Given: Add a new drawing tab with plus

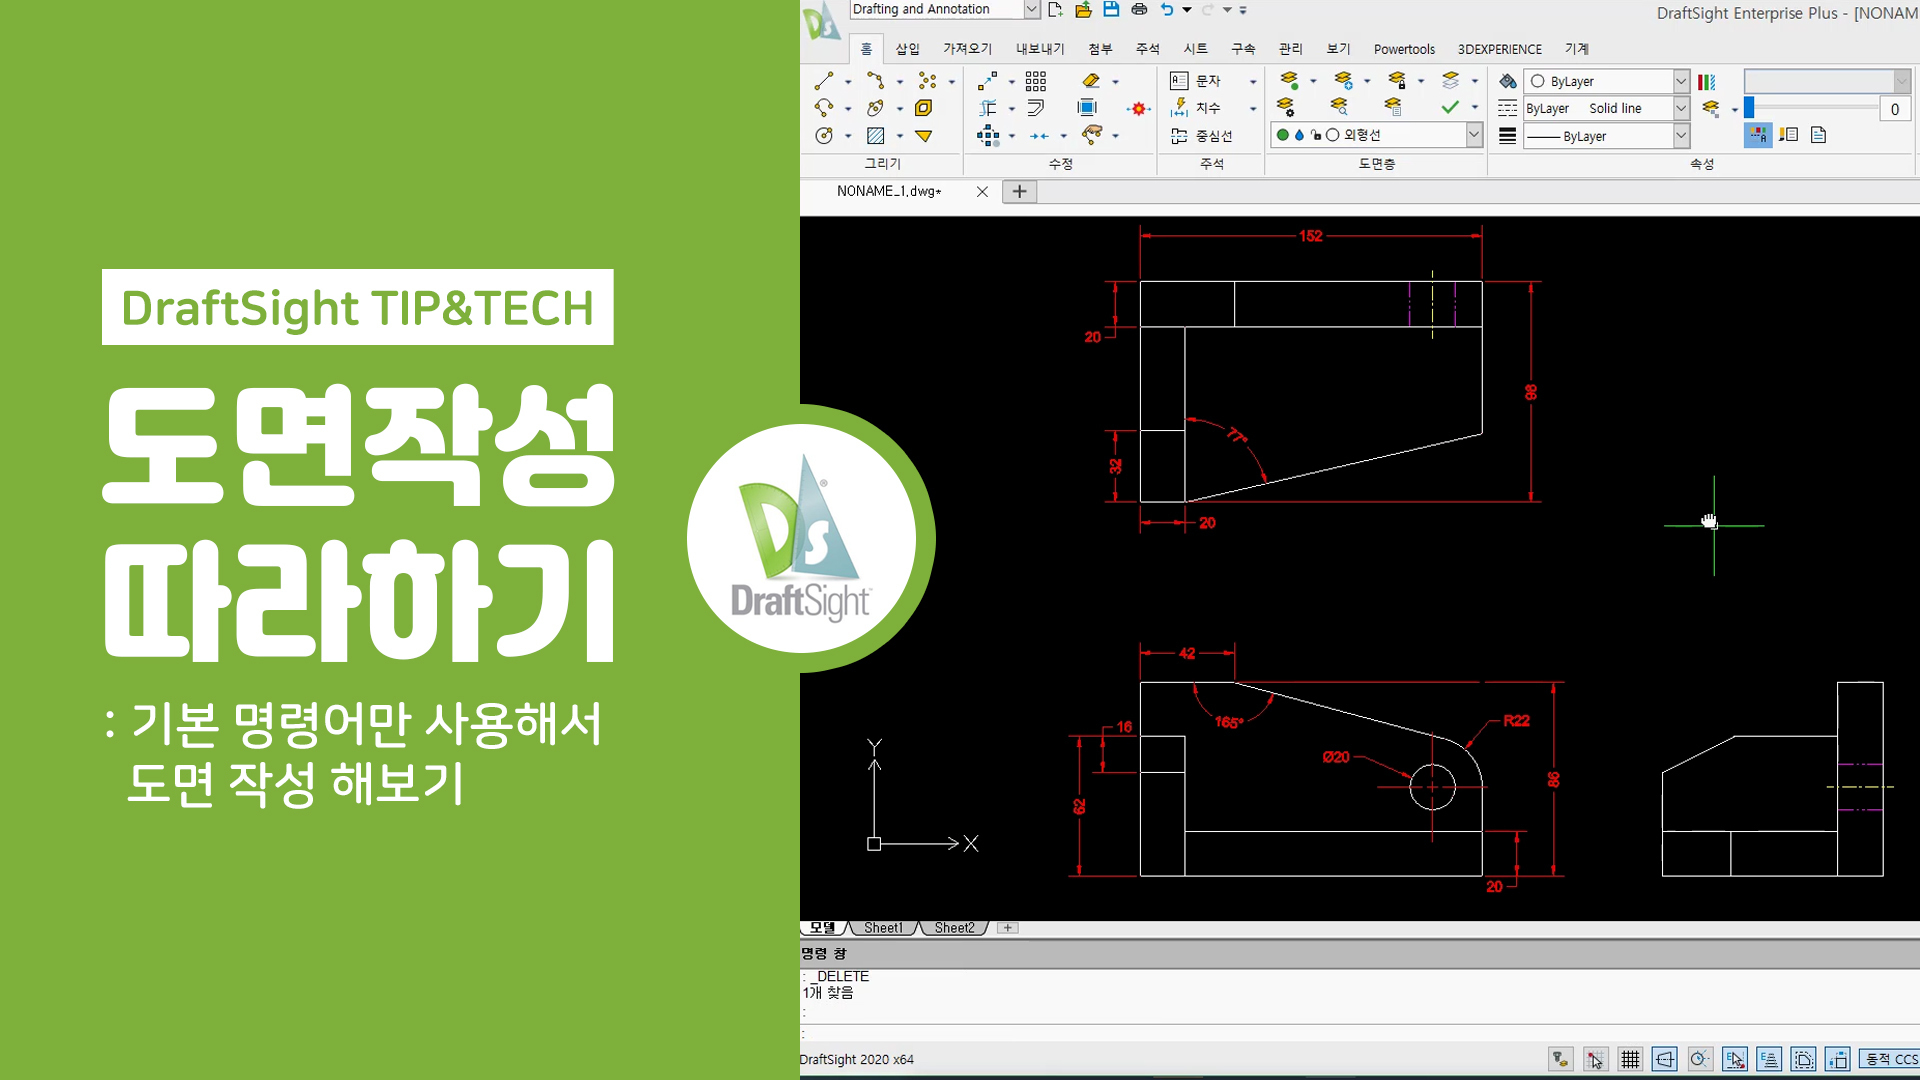Looking at the screenshot, I should (x=1019, y=191).
